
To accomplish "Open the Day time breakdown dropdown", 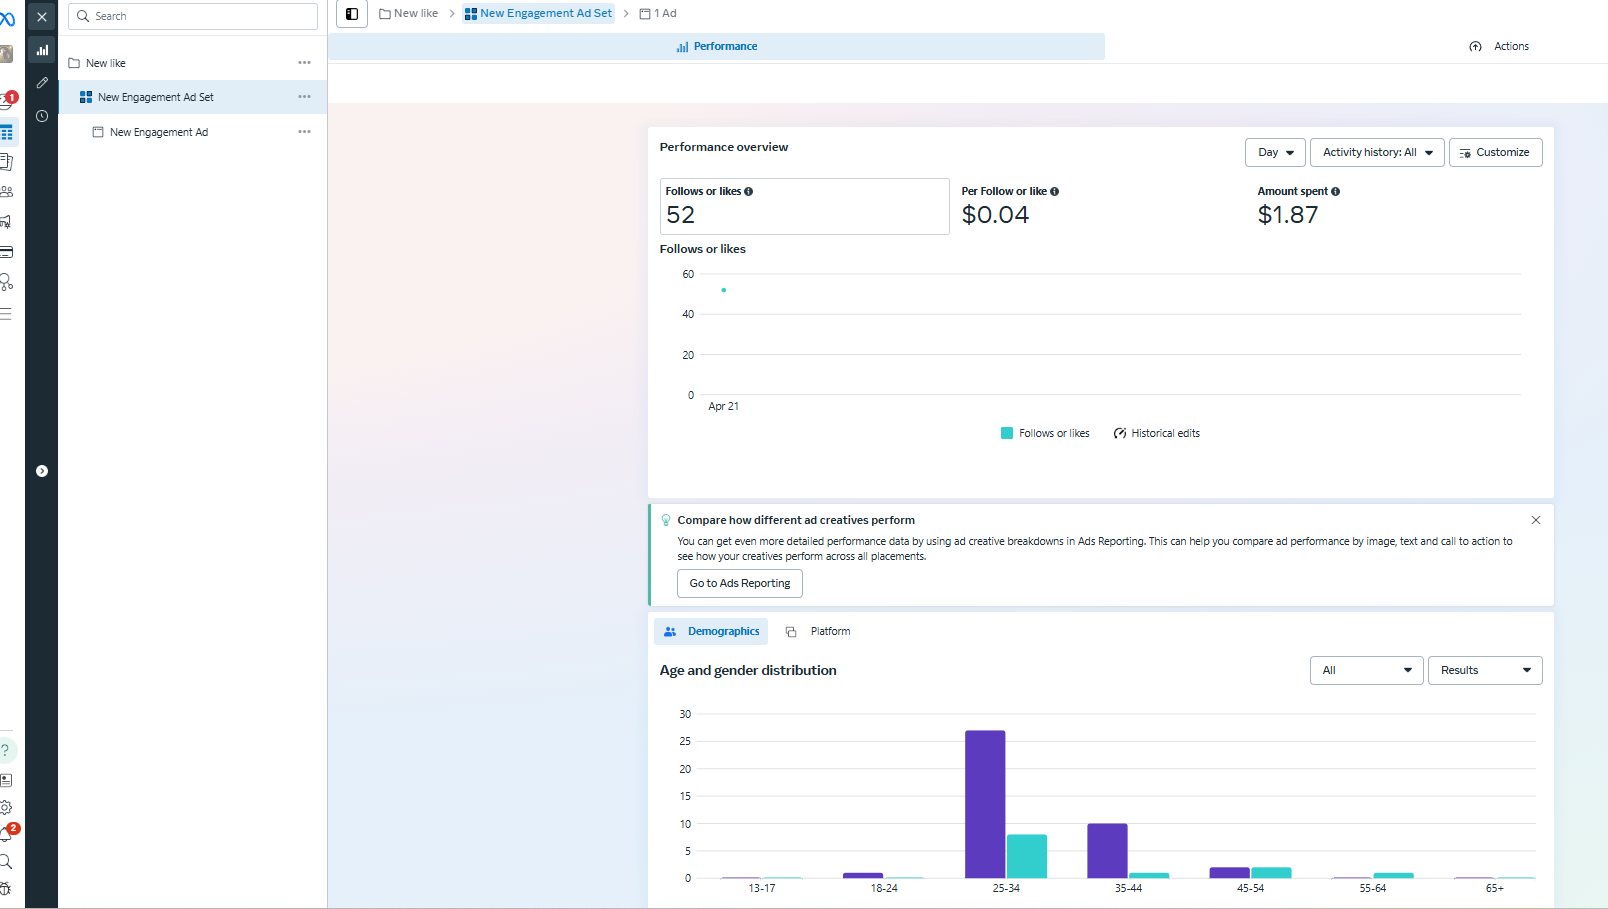I will [1275, 152].
